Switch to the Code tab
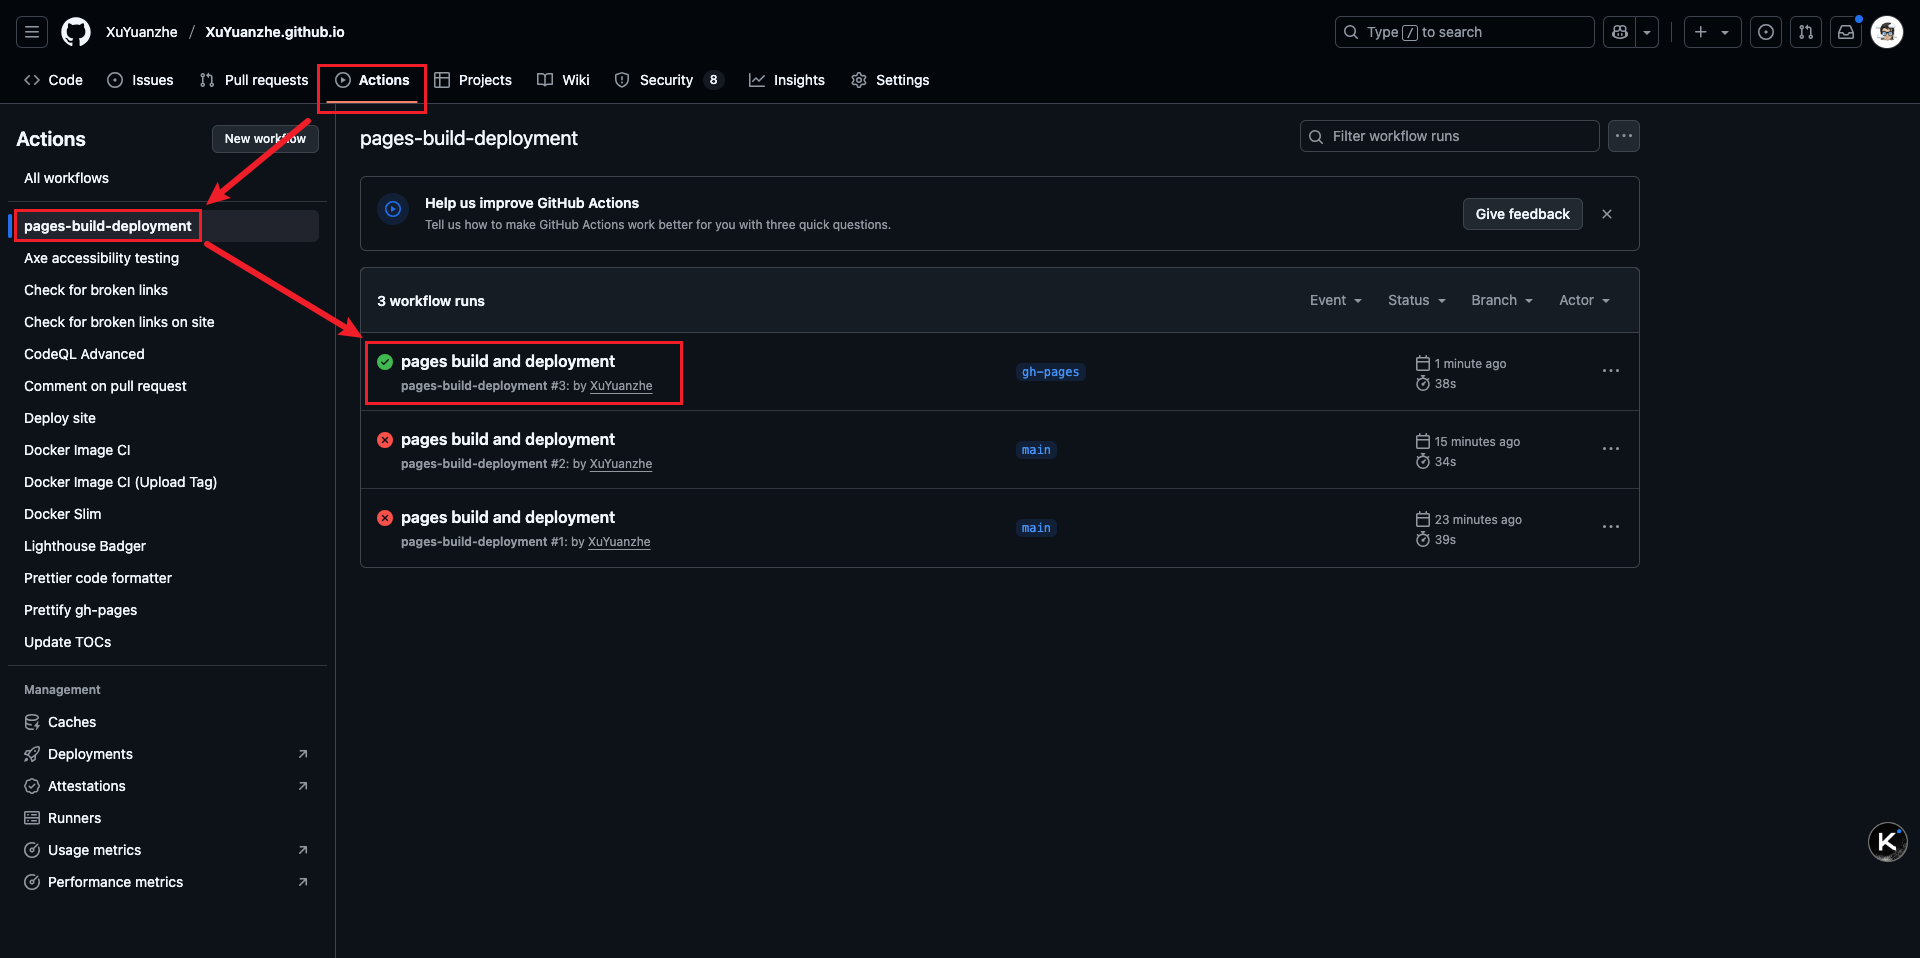 click(54, 80)
